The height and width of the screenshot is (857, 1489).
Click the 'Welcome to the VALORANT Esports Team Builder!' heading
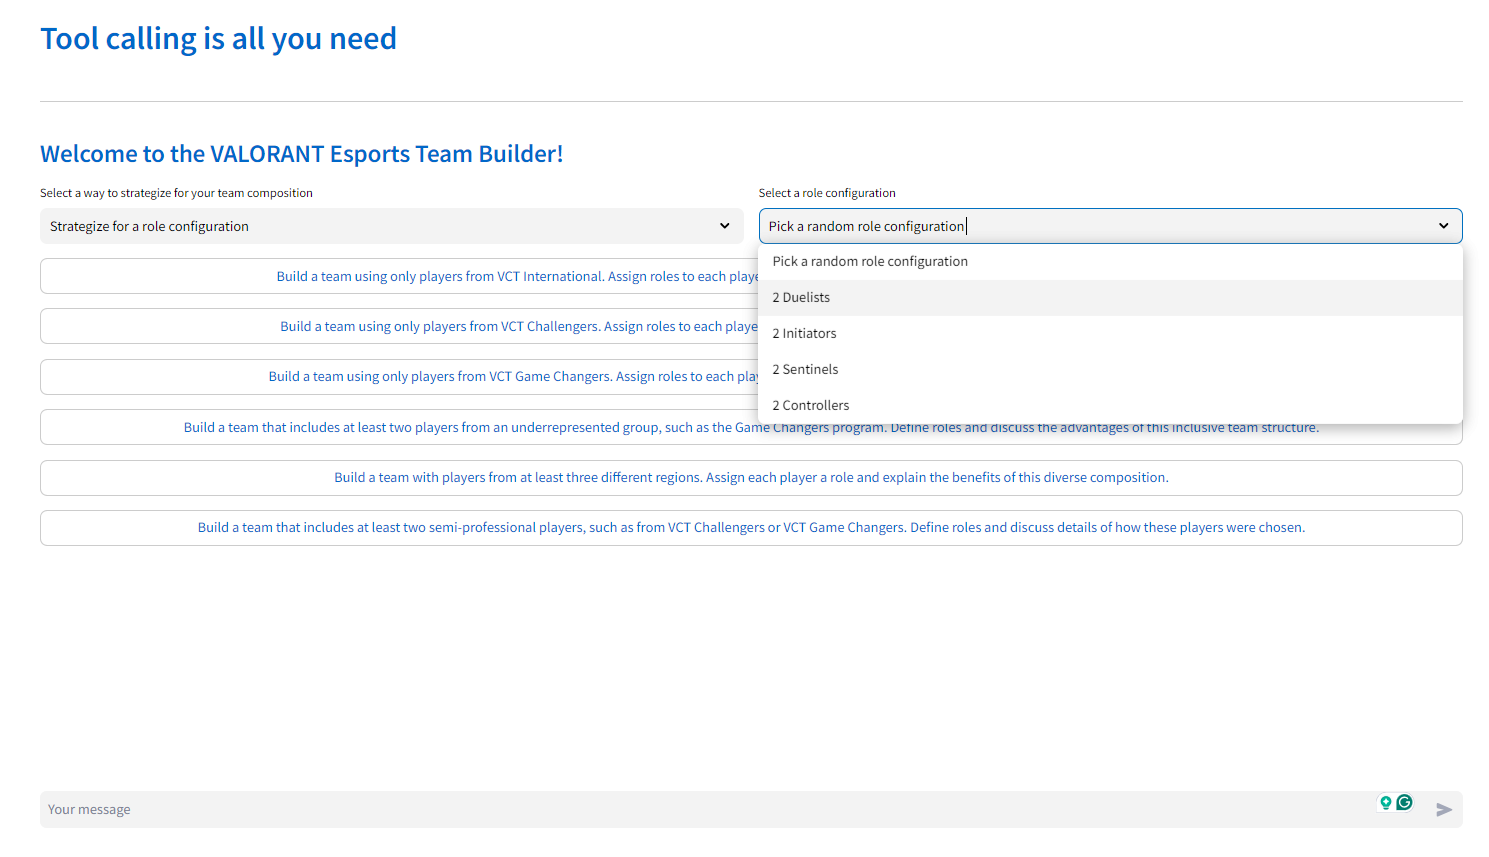tap(302, 154)
